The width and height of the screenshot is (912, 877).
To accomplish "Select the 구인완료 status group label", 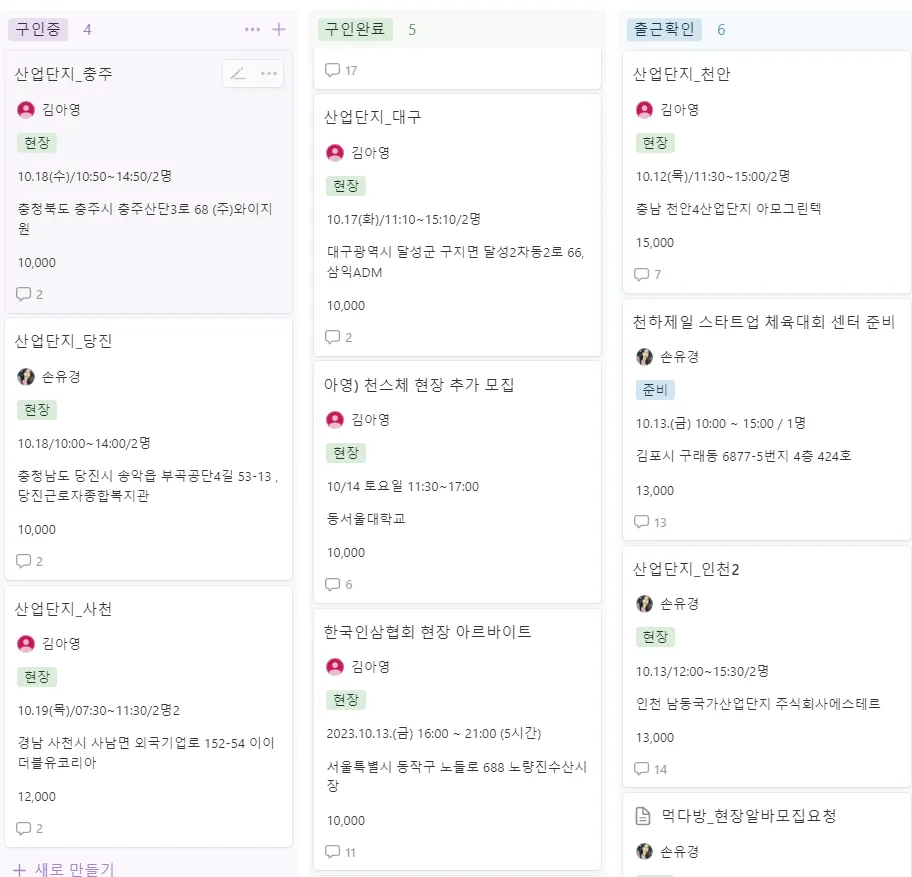I will point(356,30).
